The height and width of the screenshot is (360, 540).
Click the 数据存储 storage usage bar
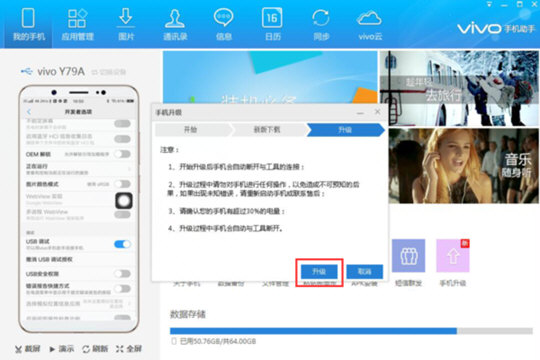tap(351, 331)
